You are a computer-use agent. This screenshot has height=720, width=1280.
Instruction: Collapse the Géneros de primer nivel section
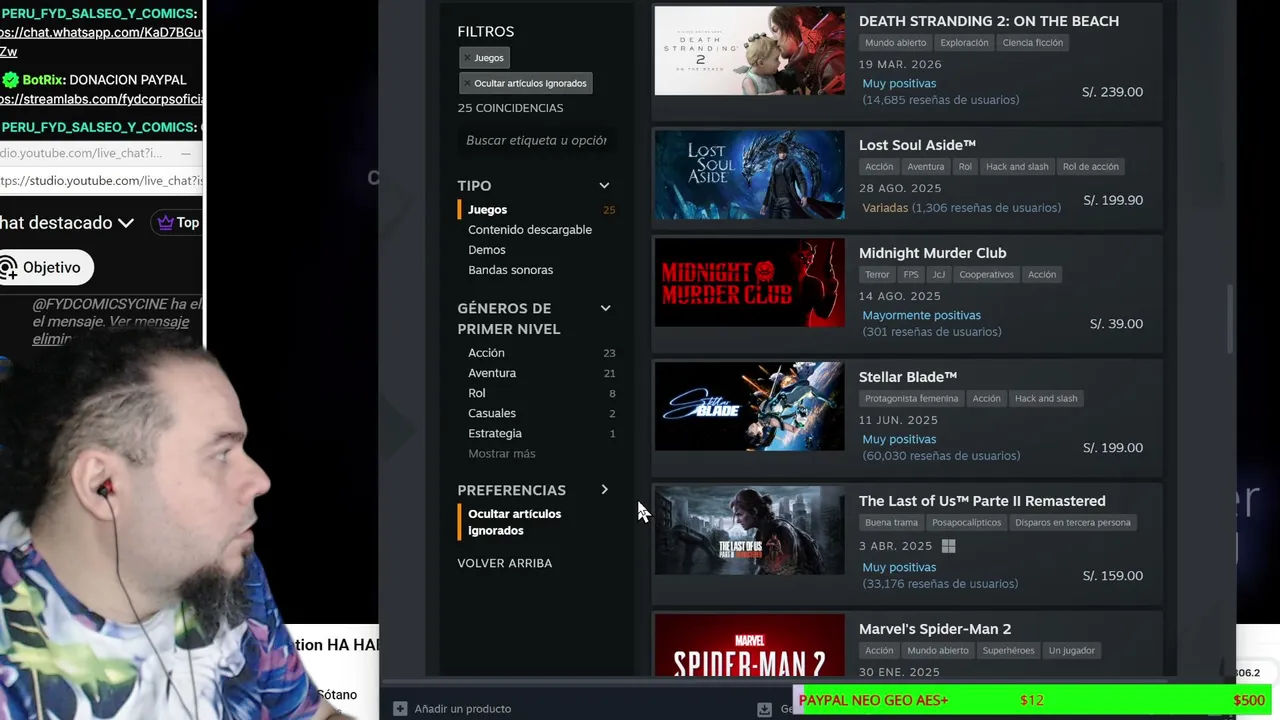605,308
